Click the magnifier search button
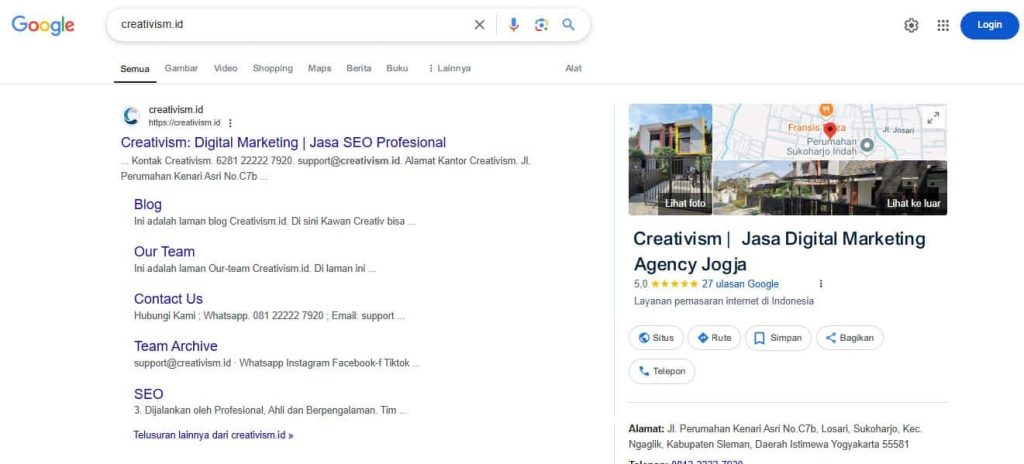This screenshot has width=1024, height=464. click(x=569, y=25)
